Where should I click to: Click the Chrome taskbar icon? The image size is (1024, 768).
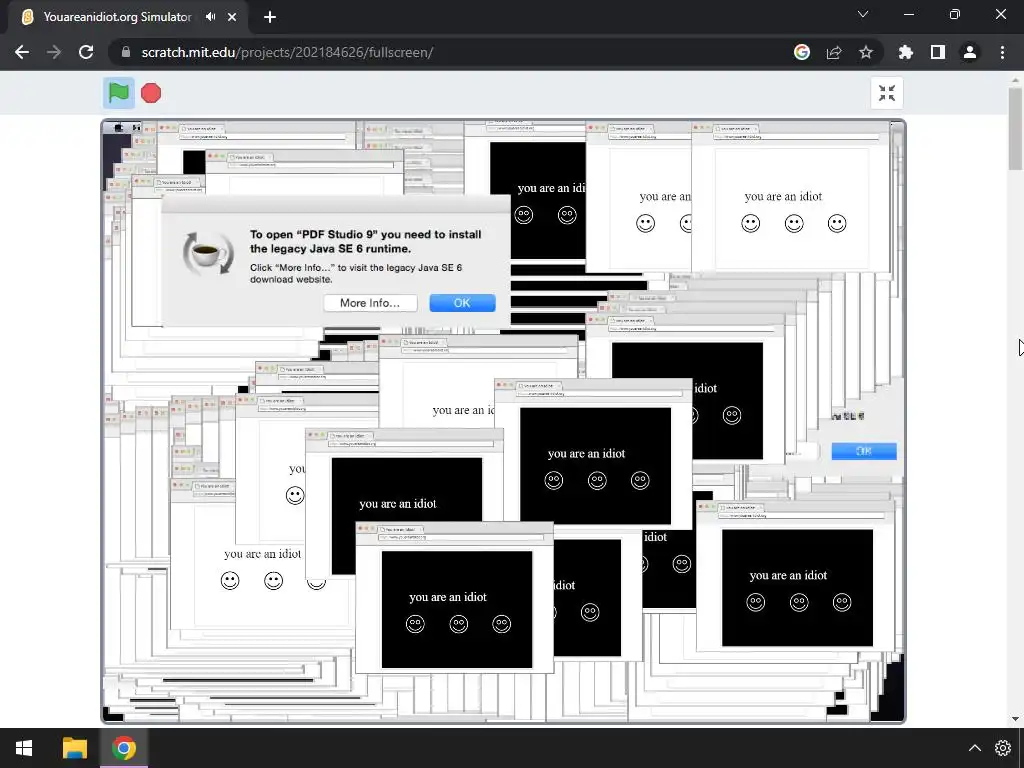pos(123,748)
